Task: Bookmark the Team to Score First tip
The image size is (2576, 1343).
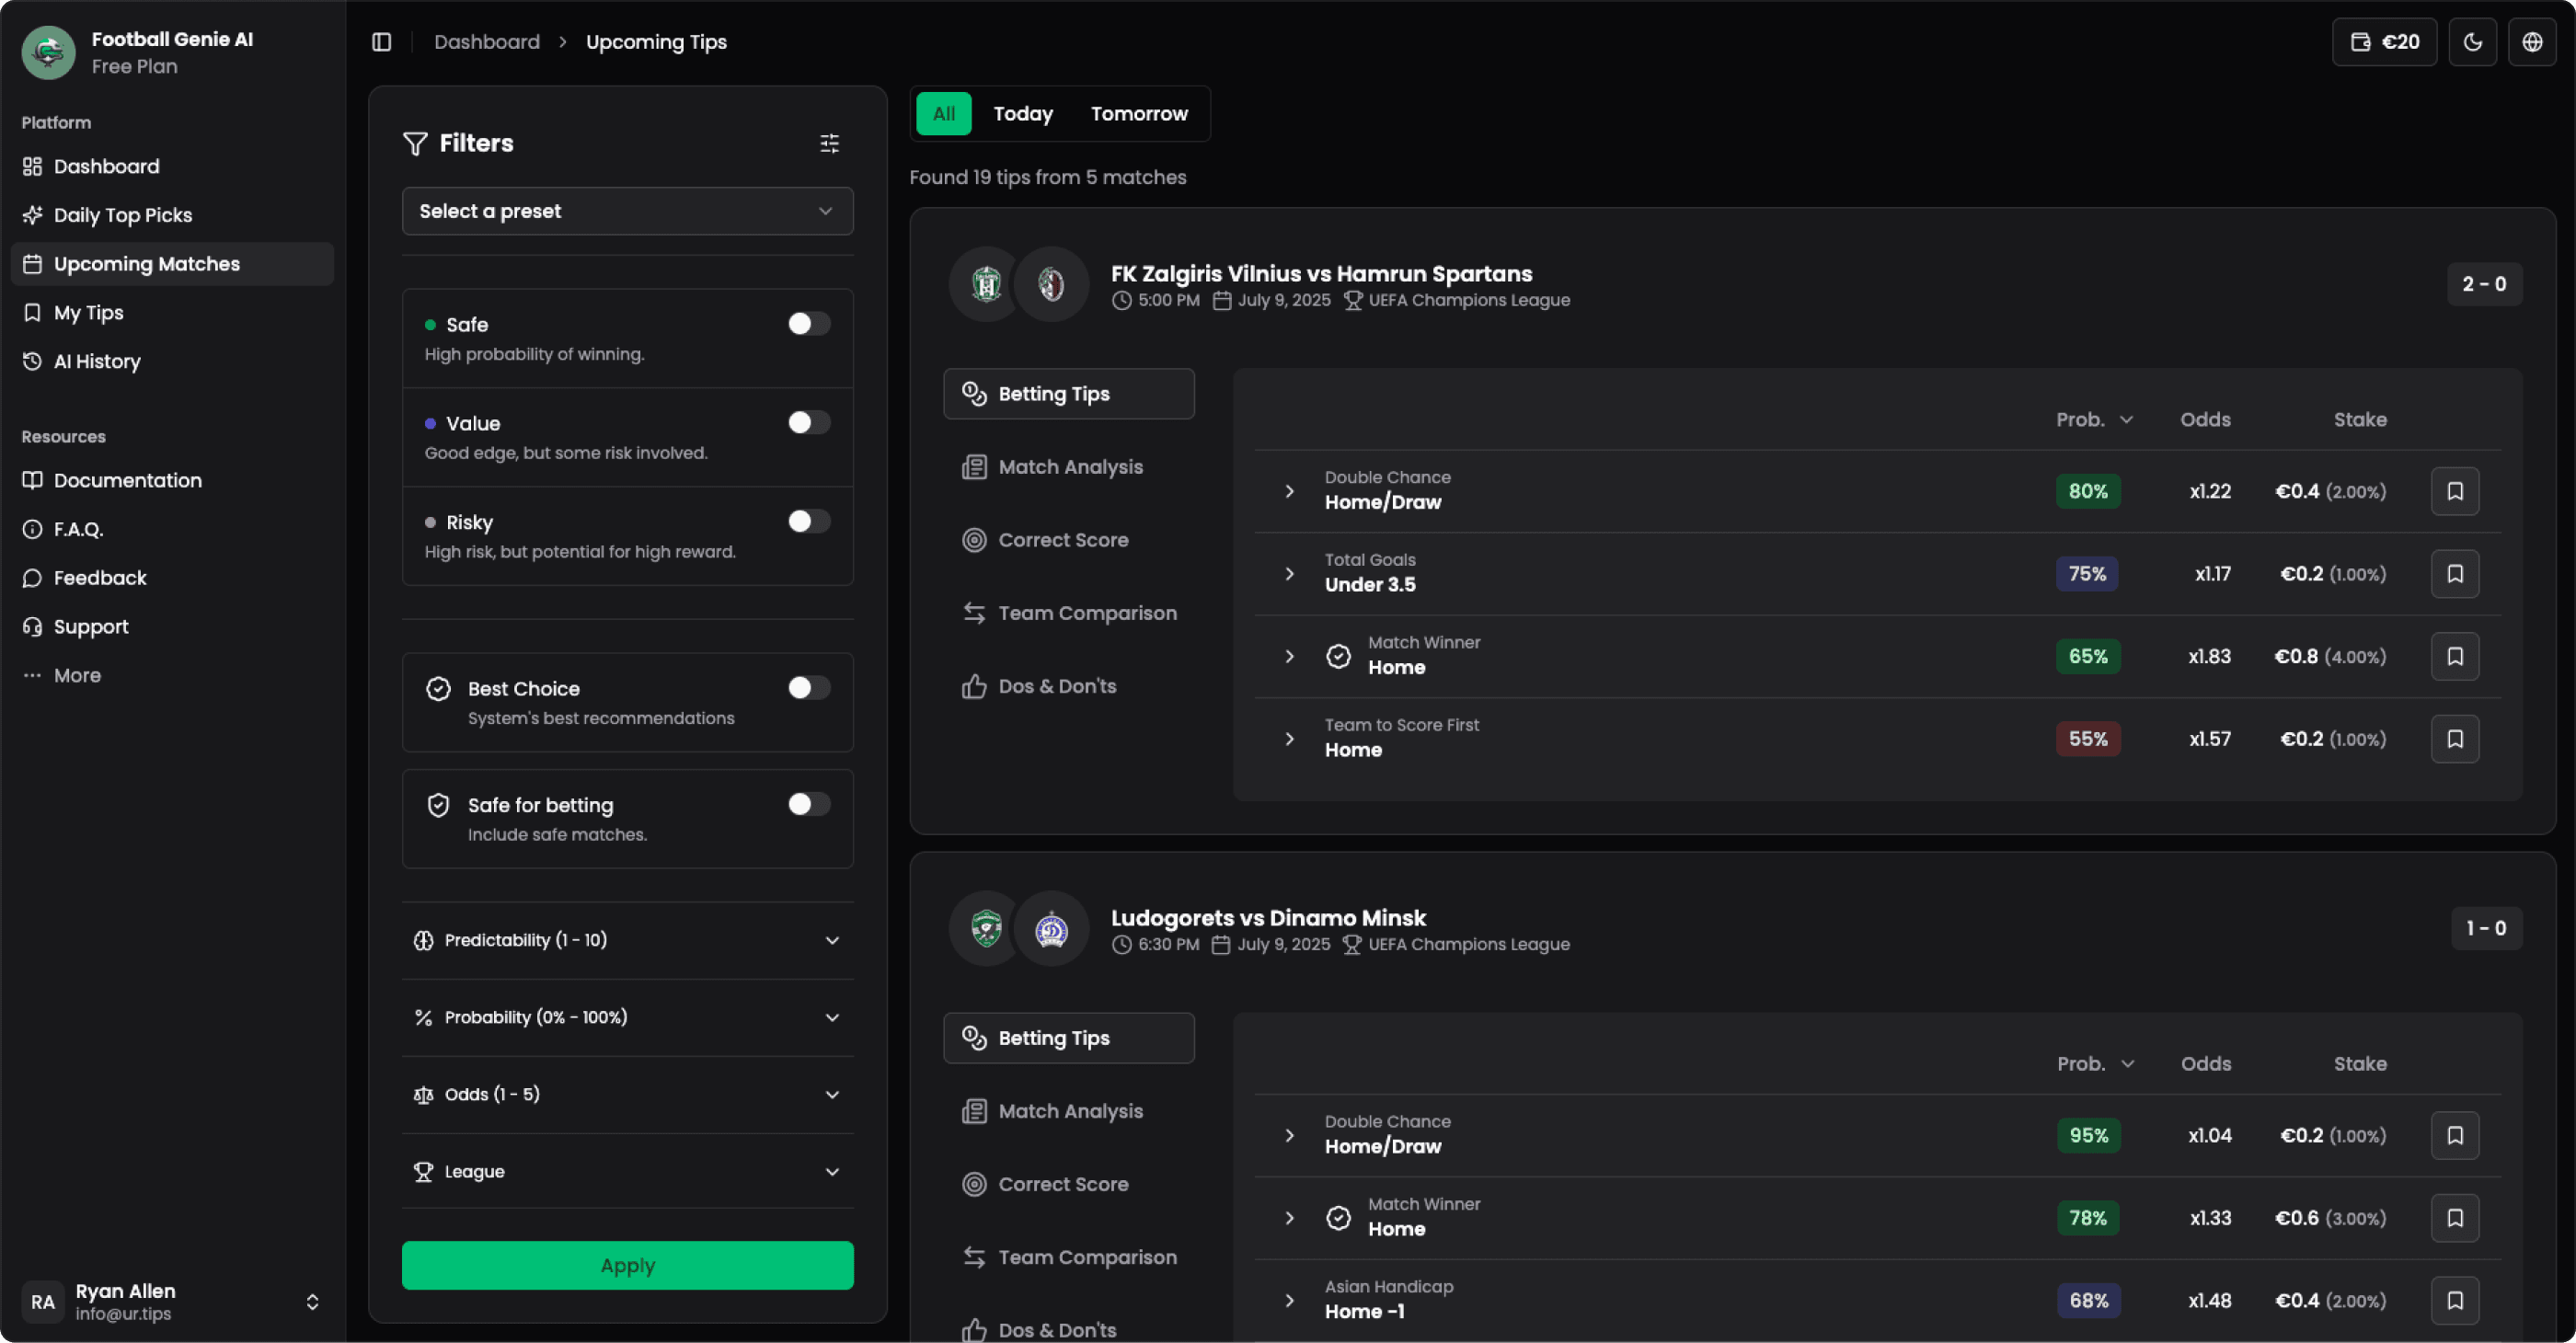Action: 2454,739
